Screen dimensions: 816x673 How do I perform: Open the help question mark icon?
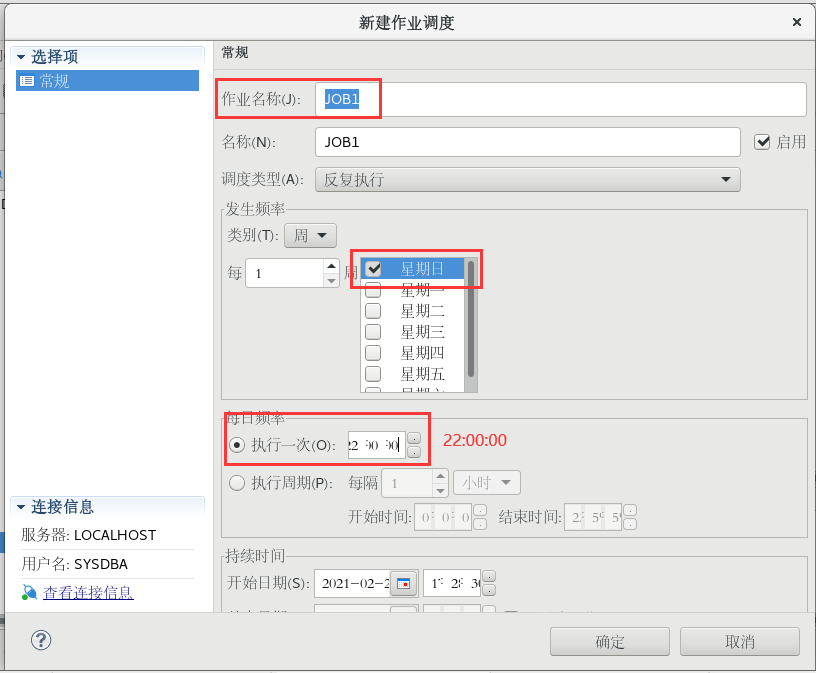[41, 640]
